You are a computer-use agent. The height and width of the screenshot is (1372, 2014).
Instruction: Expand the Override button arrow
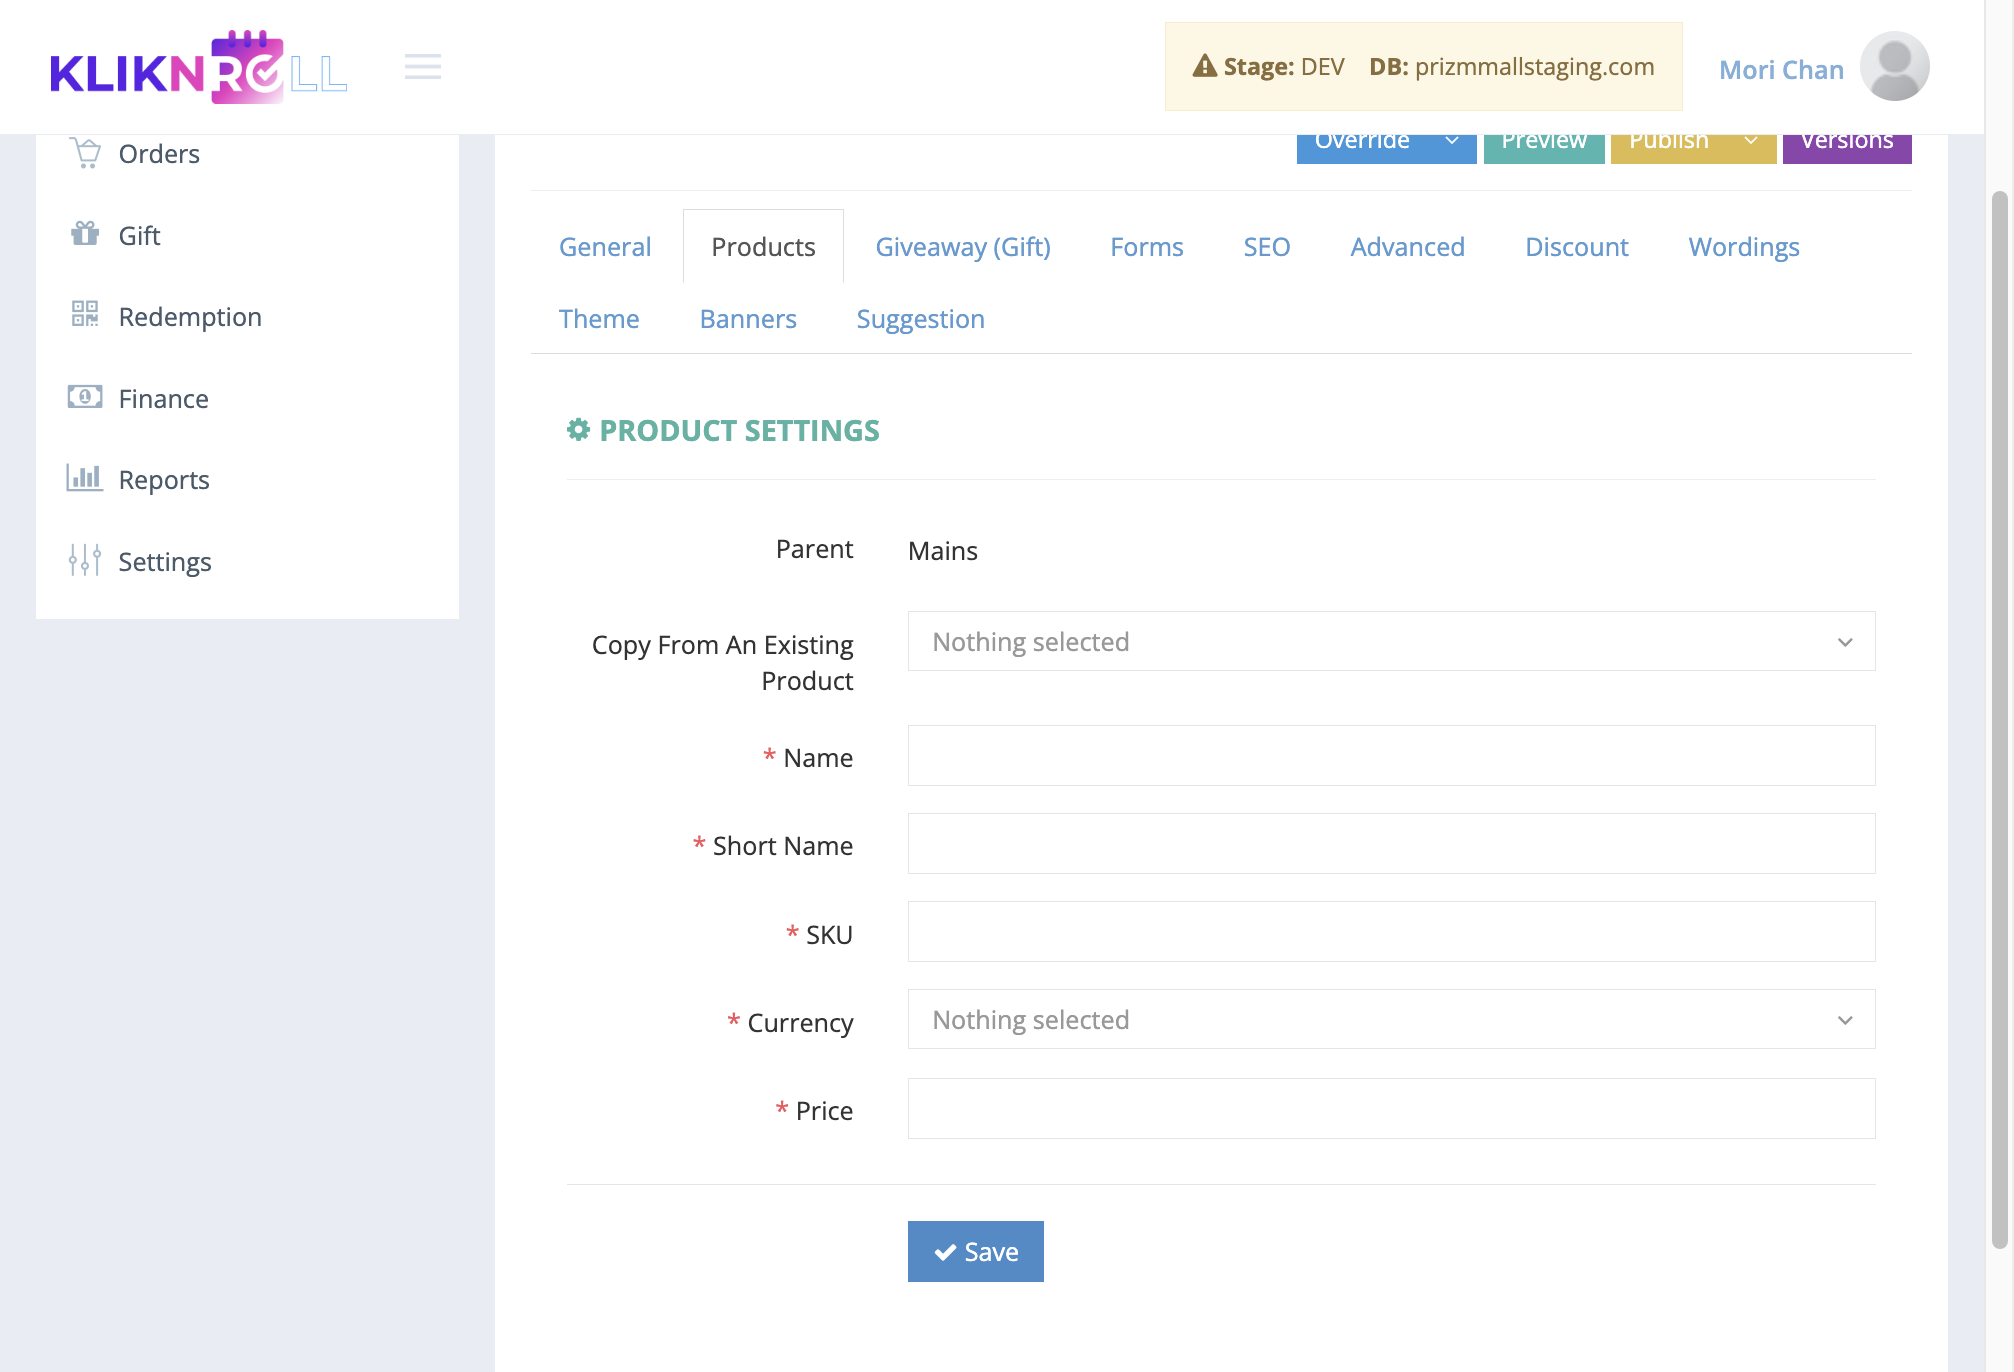point(1452,142)
